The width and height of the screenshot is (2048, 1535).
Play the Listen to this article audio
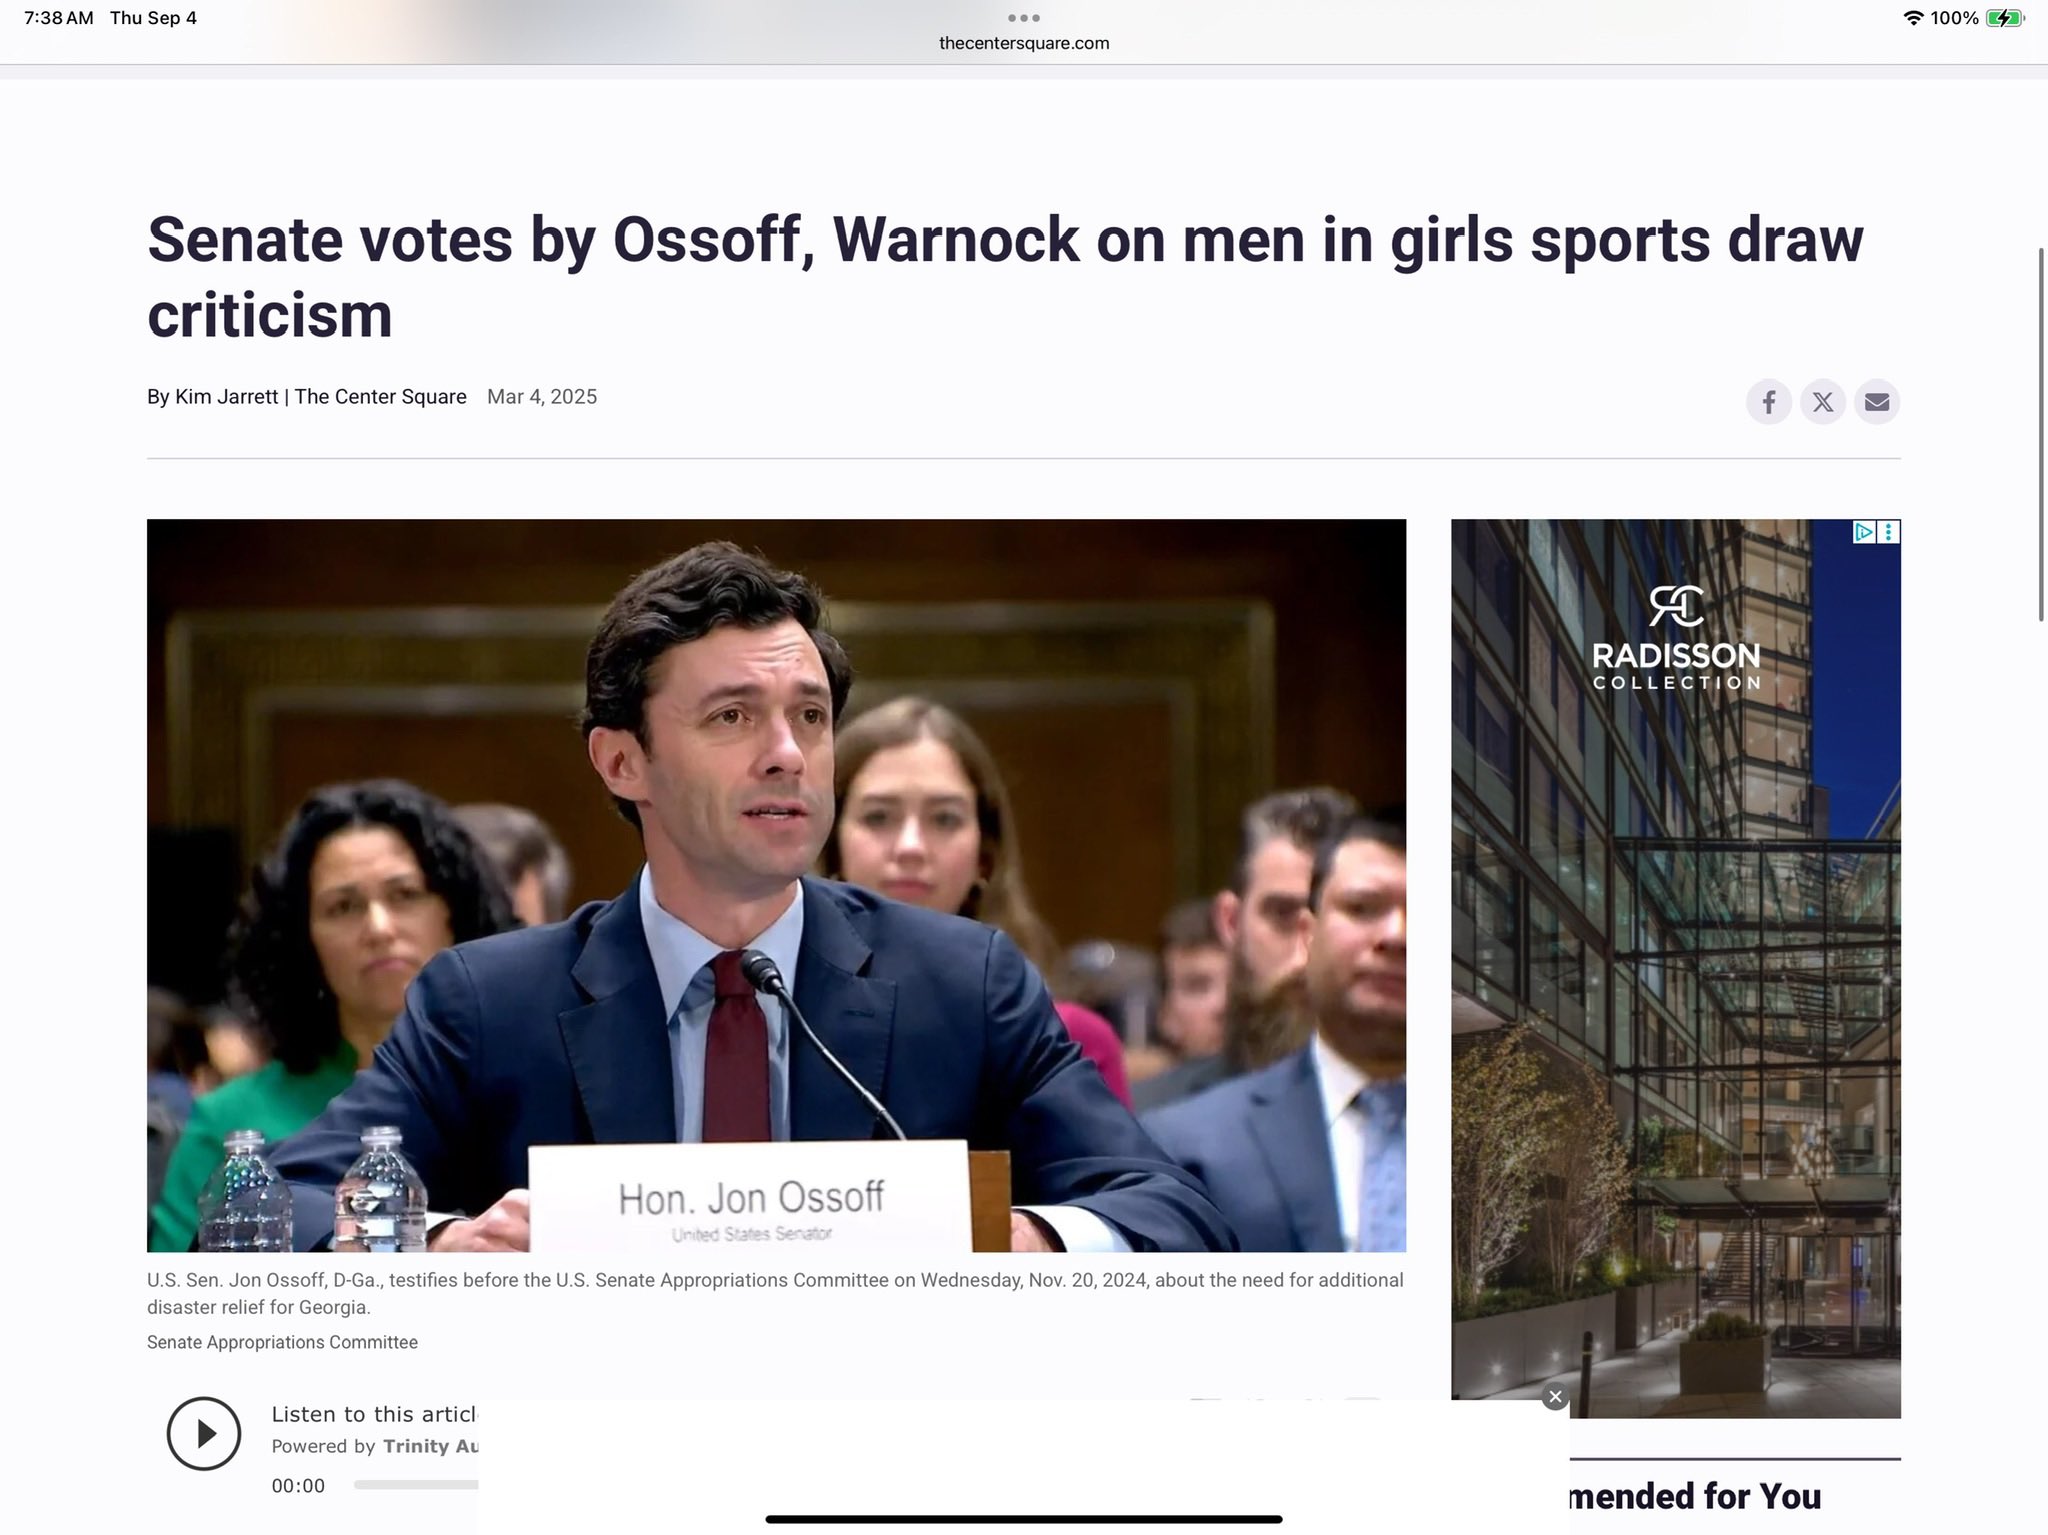point(204,1433)
